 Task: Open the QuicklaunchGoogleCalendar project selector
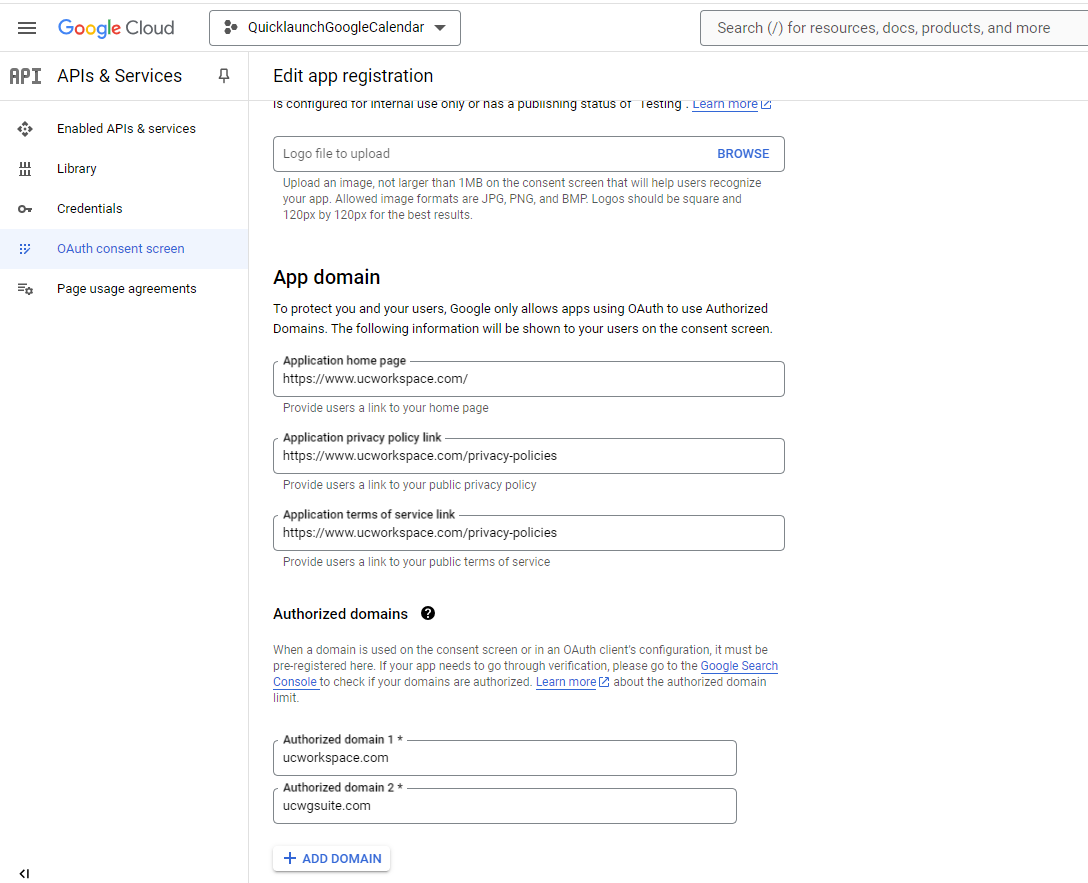point(334,28)
